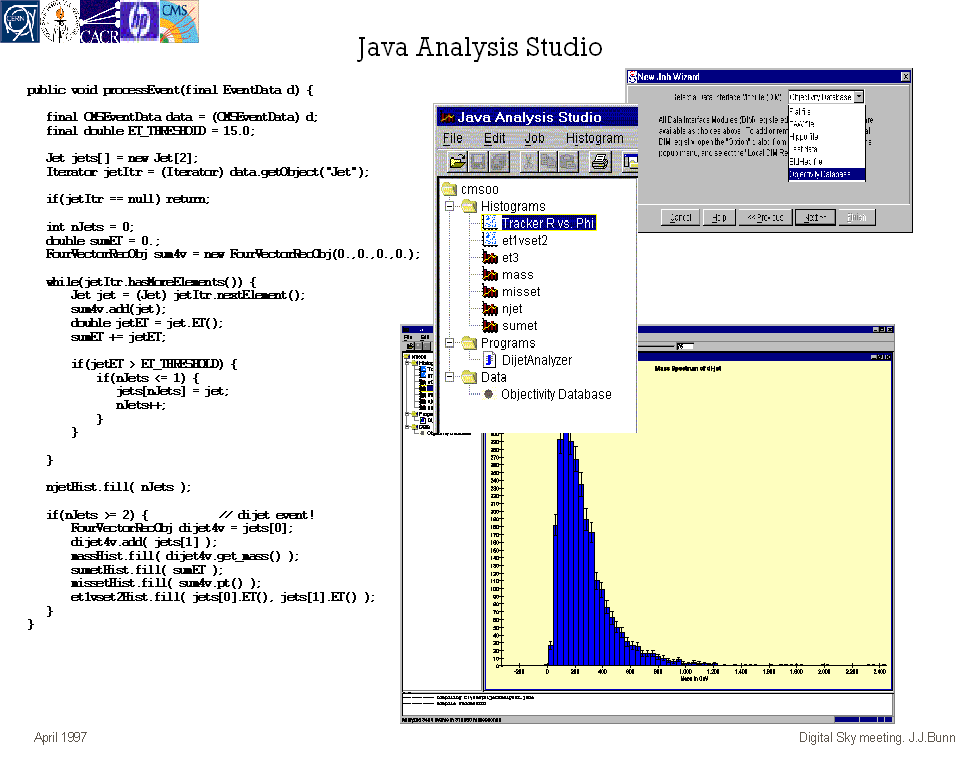
Task: Click the Save floppy disk toolbar icon
Action: pyautogui.click(x=478, y=161)
